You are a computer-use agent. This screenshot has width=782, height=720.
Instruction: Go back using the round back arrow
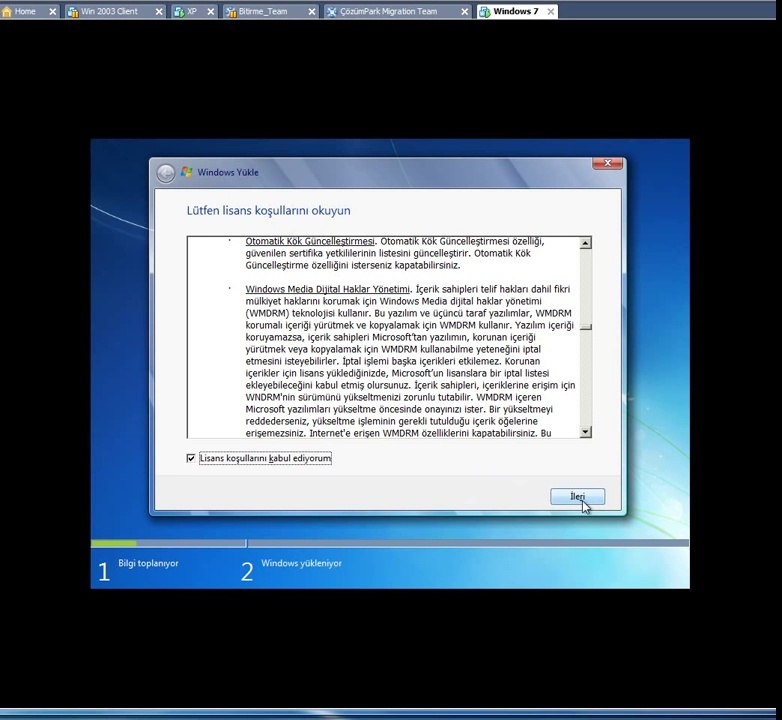(166, 173)
